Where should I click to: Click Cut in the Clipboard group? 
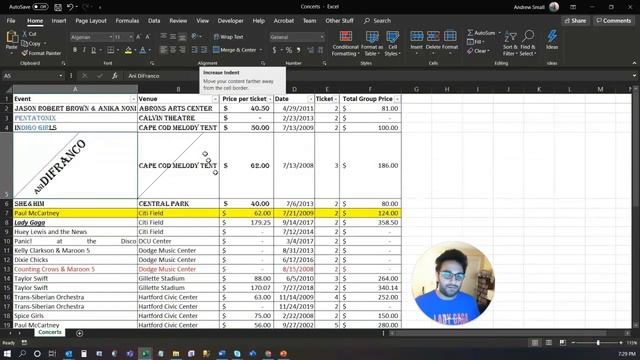pyautogui.click(x=29, y=34)
